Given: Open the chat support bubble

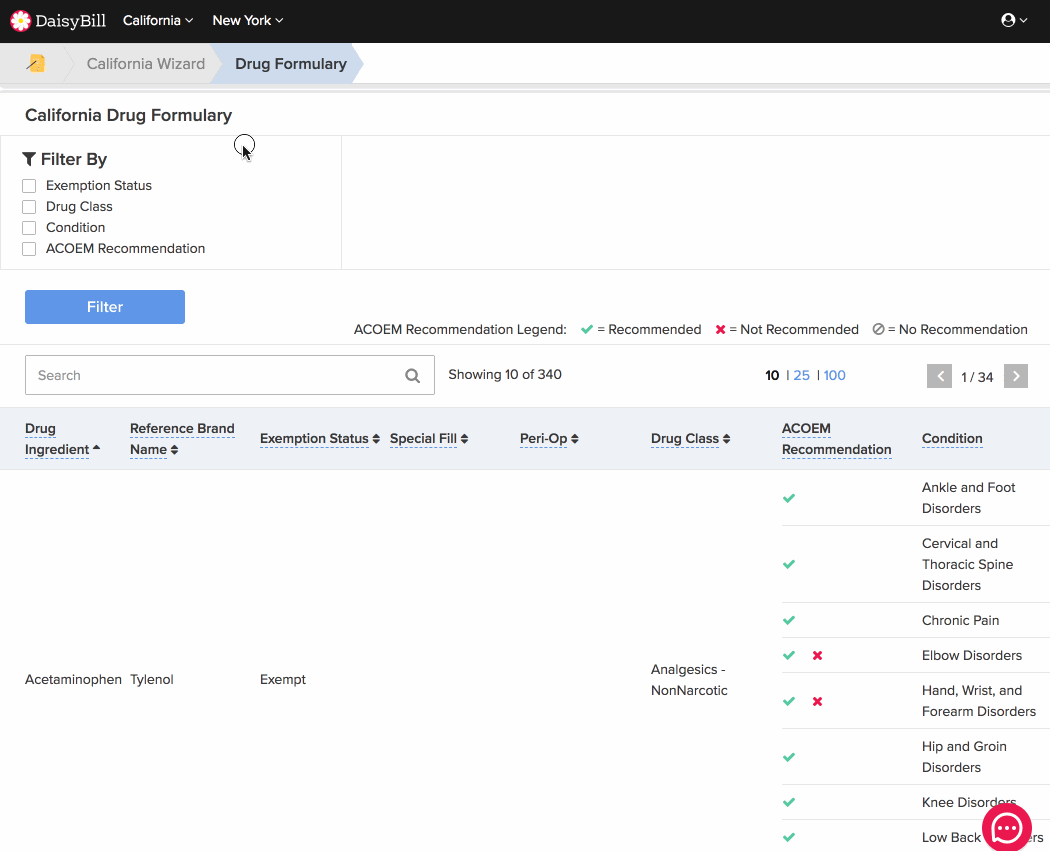Looking at the screenshot, I should pos(1006,829).
